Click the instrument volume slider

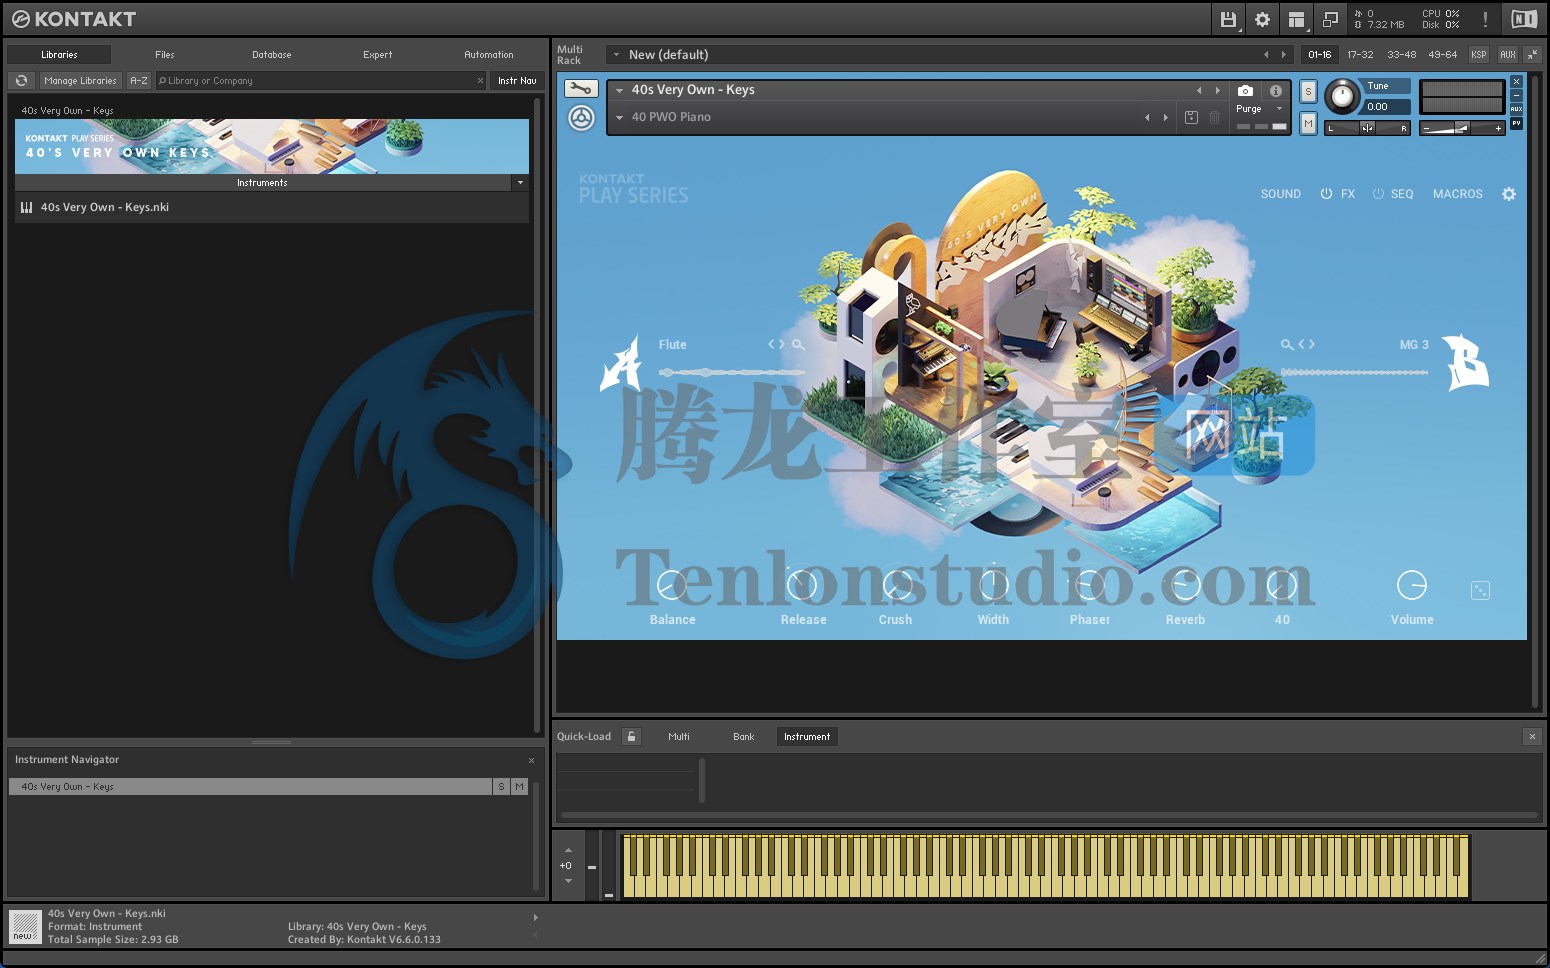(1463, 128)
